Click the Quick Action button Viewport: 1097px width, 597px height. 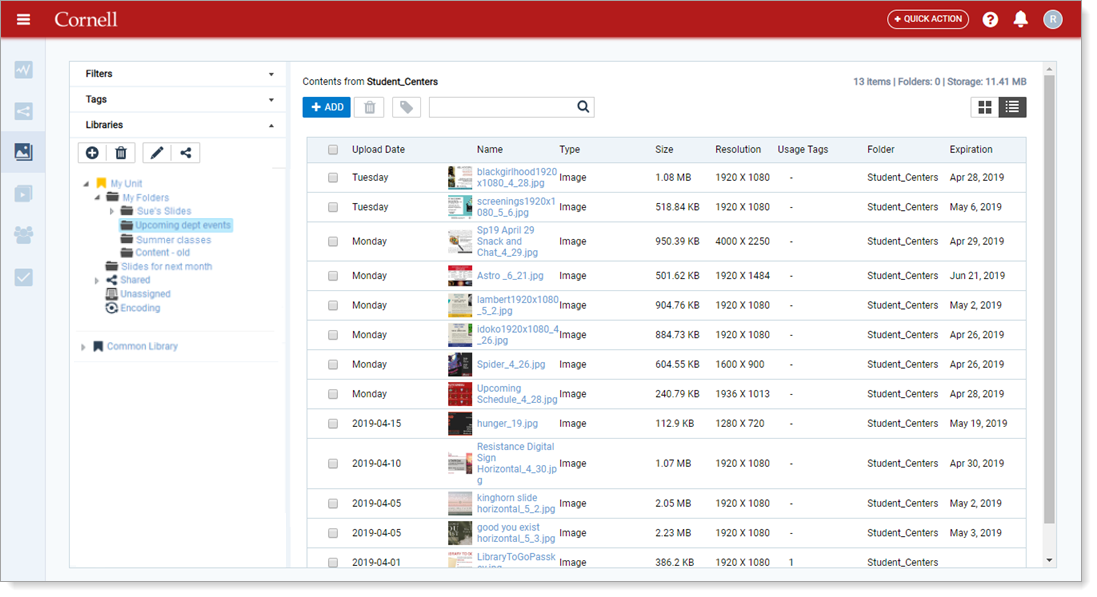928,19
